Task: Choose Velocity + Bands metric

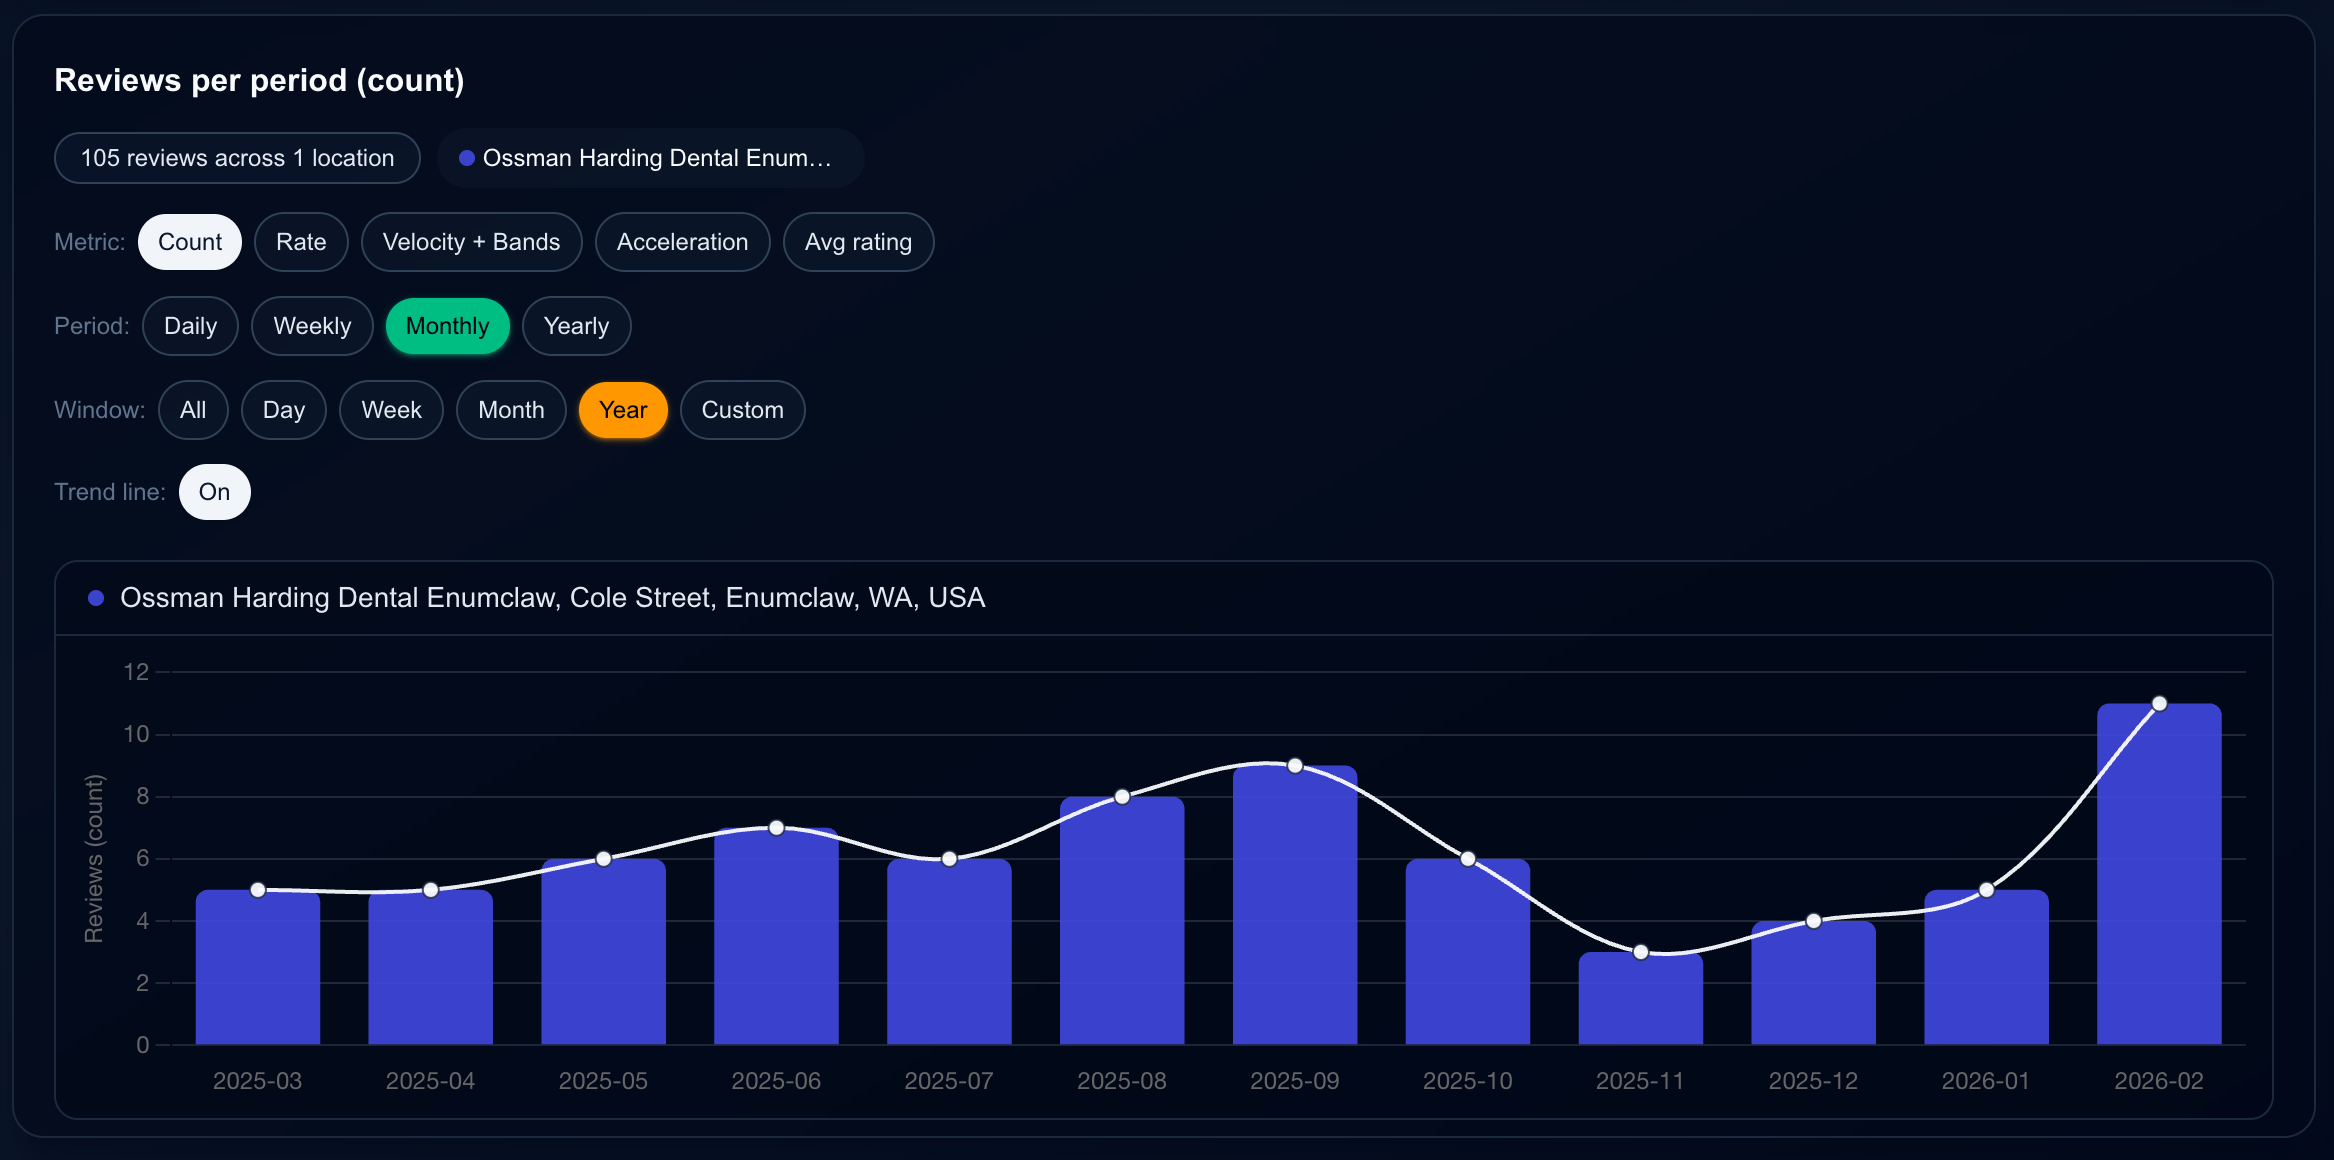Action: (471, 242)
